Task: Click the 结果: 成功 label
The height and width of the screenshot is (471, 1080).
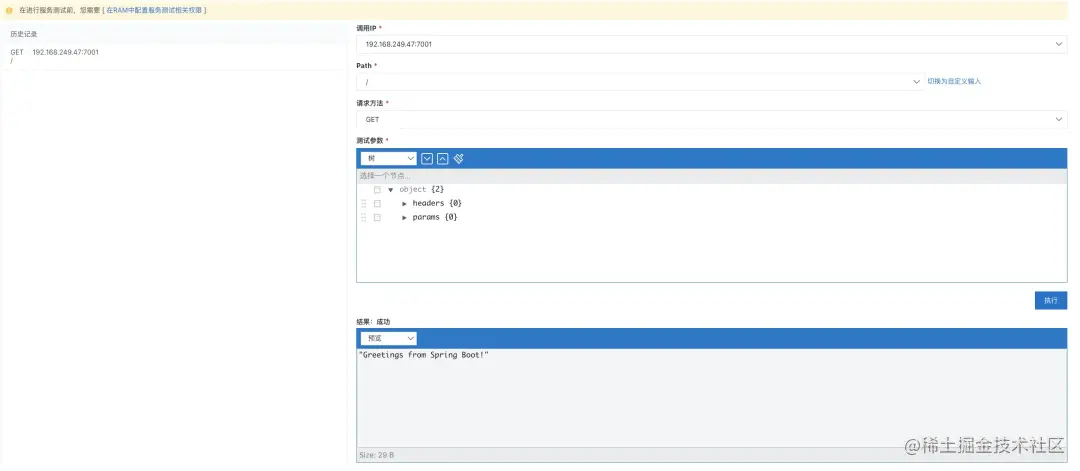Action: click(x=373, y=322)
